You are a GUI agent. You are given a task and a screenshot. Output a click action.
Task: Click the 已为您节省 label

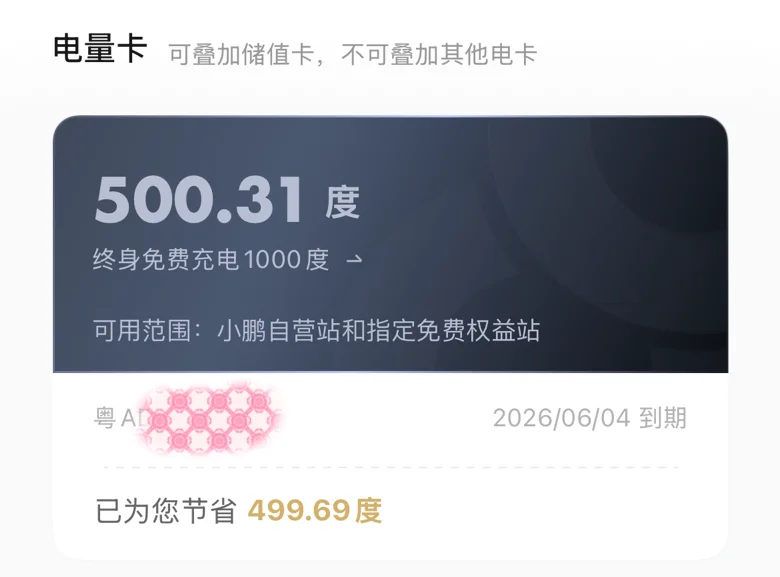pos(166,511)
